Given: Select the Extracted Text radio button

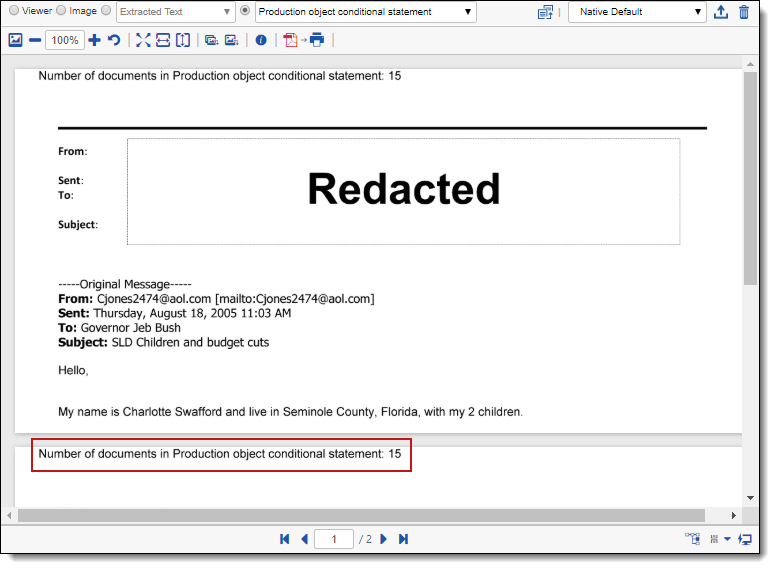Looking at the screenshot, I should click(106, 10).
